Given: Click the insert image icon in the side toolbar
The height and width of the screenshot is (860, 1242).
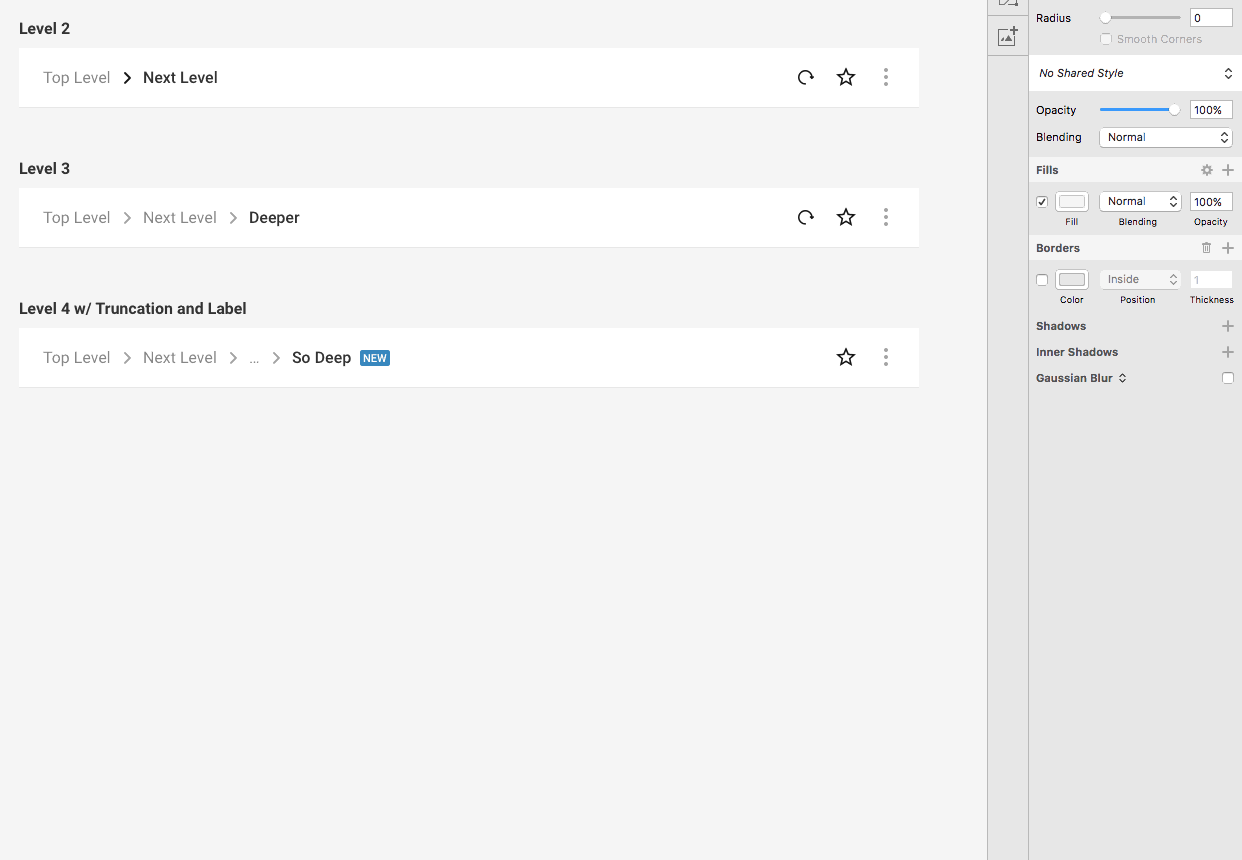Looking at the screenshot, I should tap(1007, 36).
